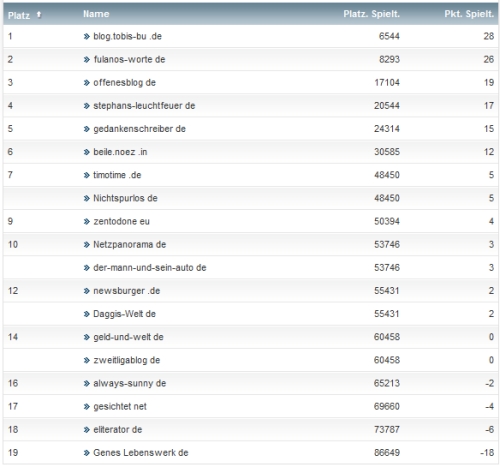
Task: Open geld-und-welt de link
Action: pos(128,337)
